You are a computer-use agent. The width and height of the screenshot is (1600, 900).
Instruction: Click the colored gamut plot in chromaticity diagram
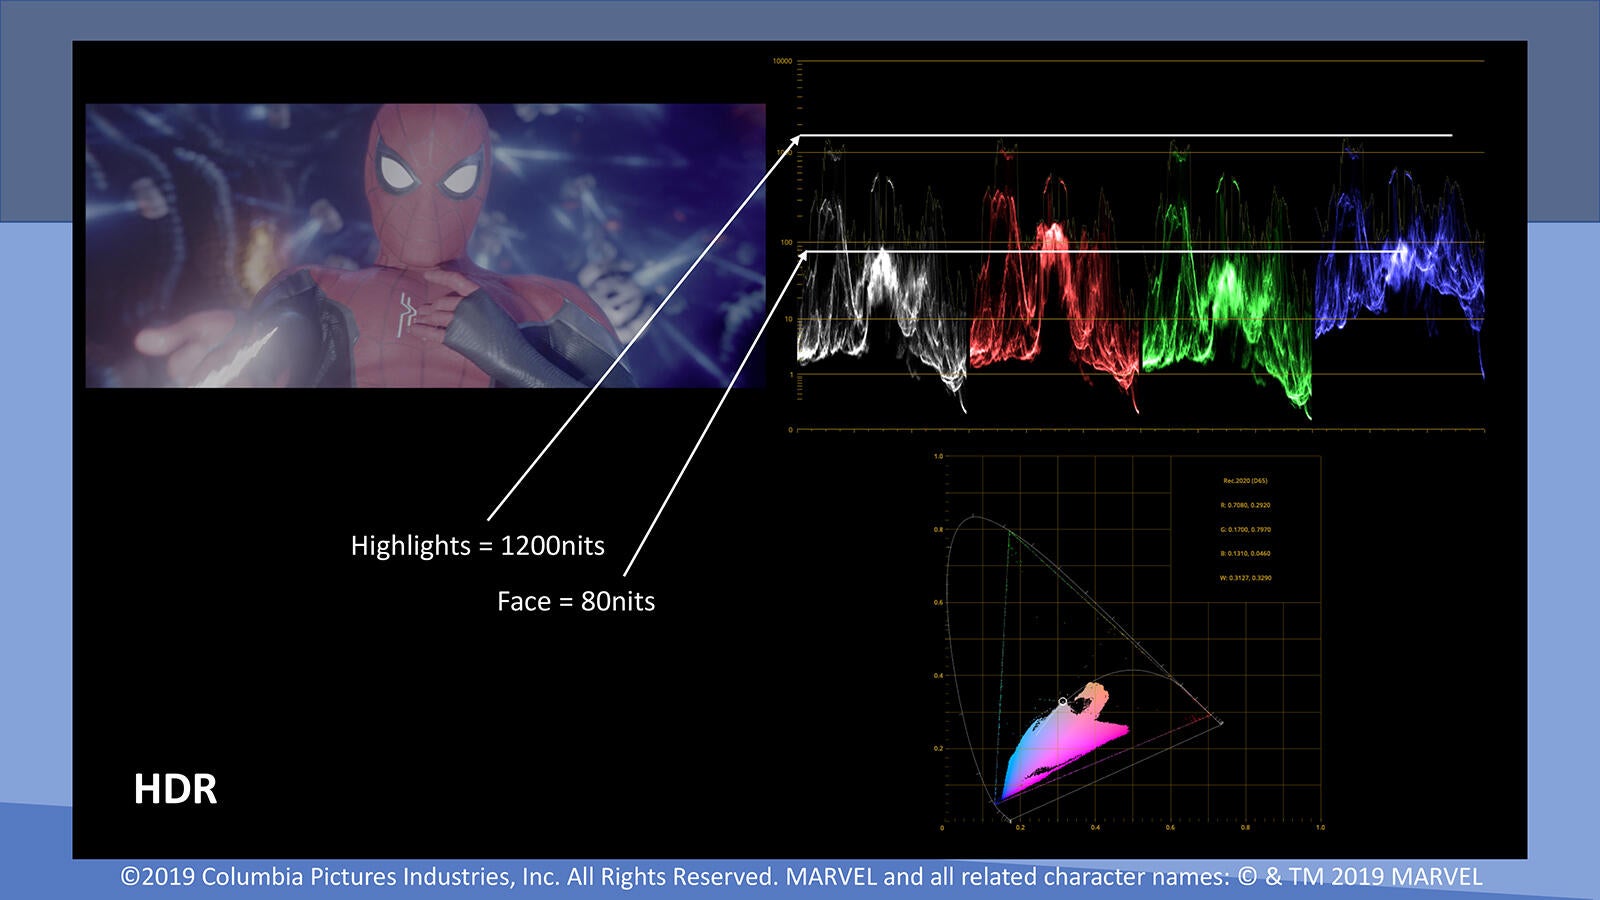coord(1065,742)
